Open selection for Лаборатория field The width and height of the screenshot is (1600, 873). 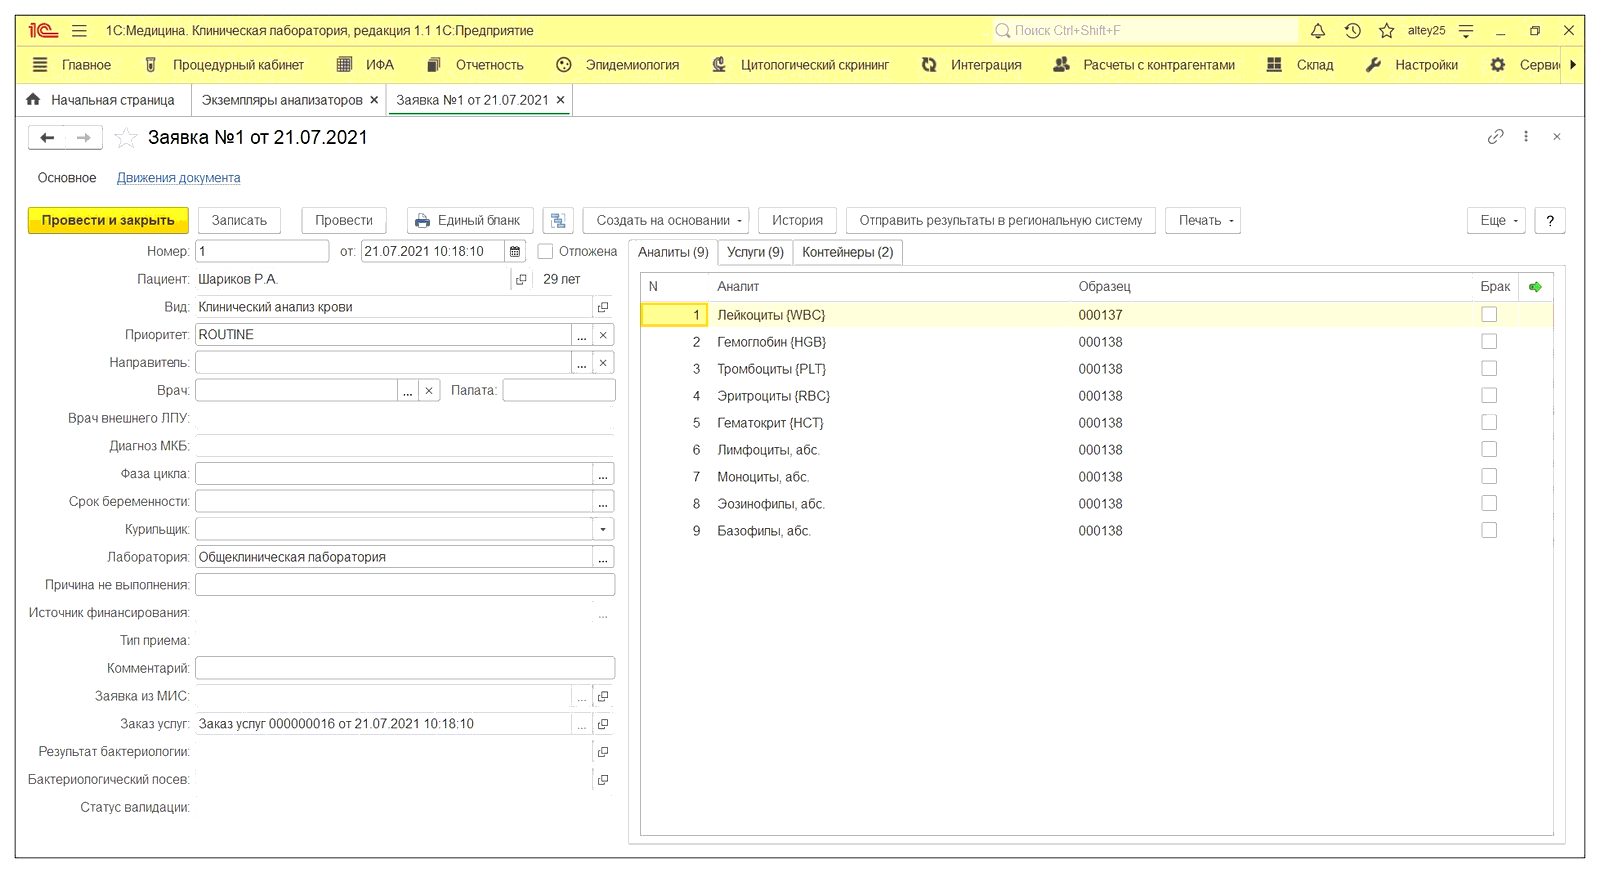[x=603, y=558]
